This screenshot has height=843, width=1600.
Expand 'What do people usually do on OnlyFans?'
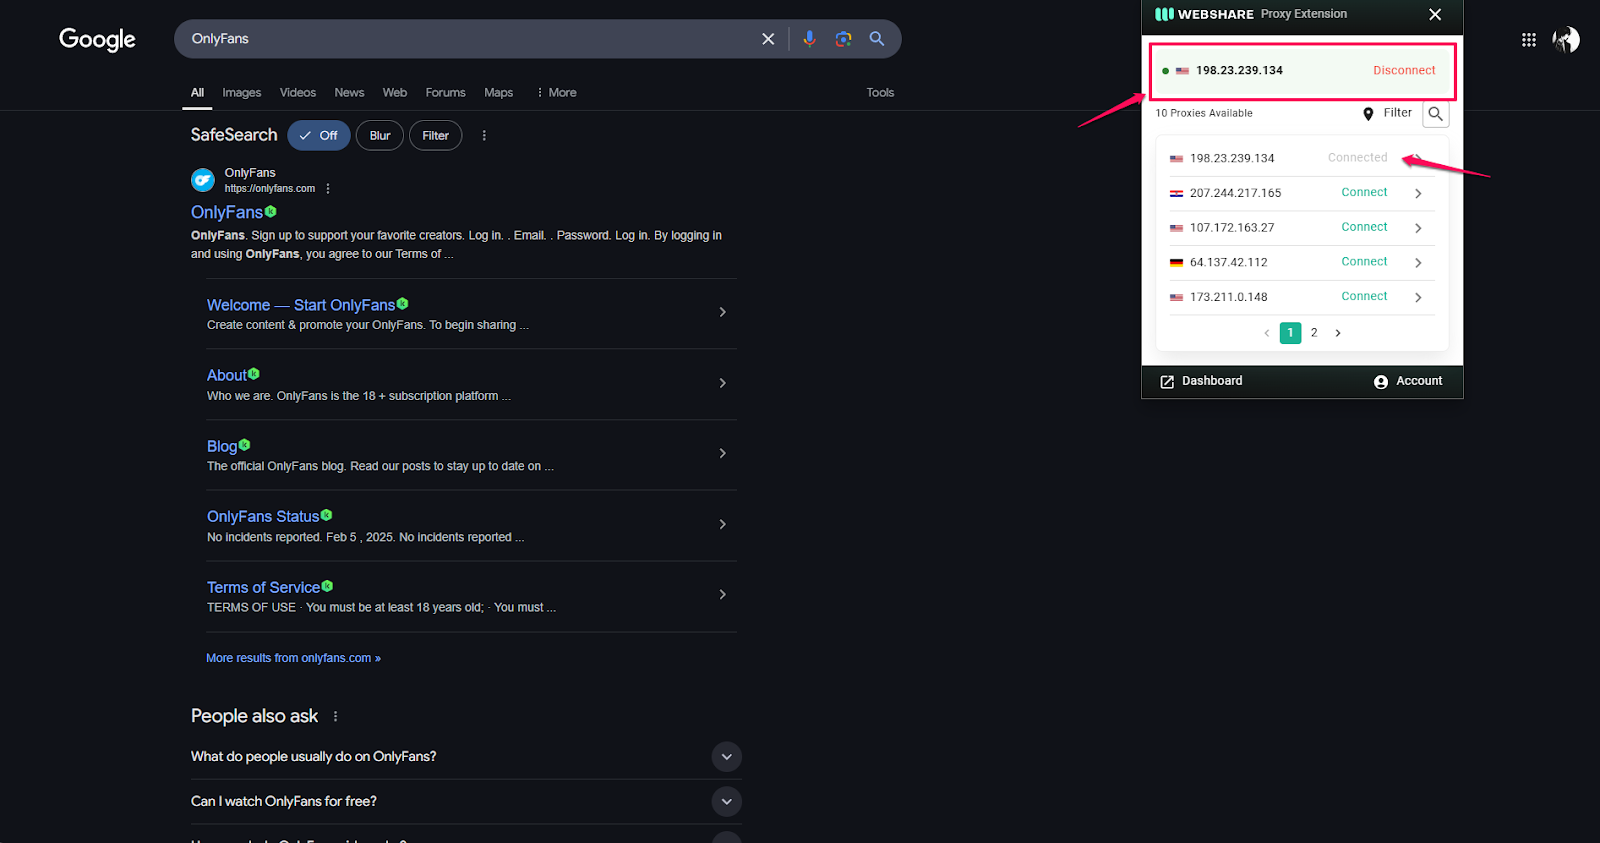(x=466, y=756)
